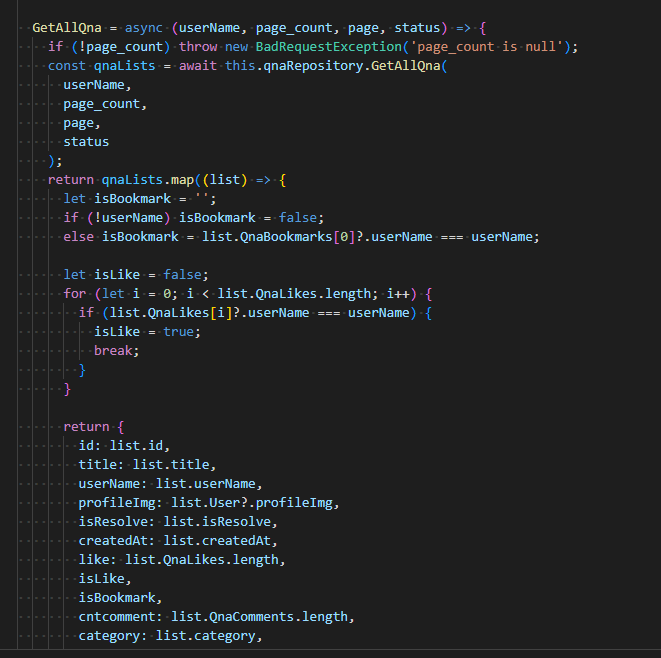Click the standalone status argument line
The width and height of the screenshot is (661, 658).
coord(86,142)
